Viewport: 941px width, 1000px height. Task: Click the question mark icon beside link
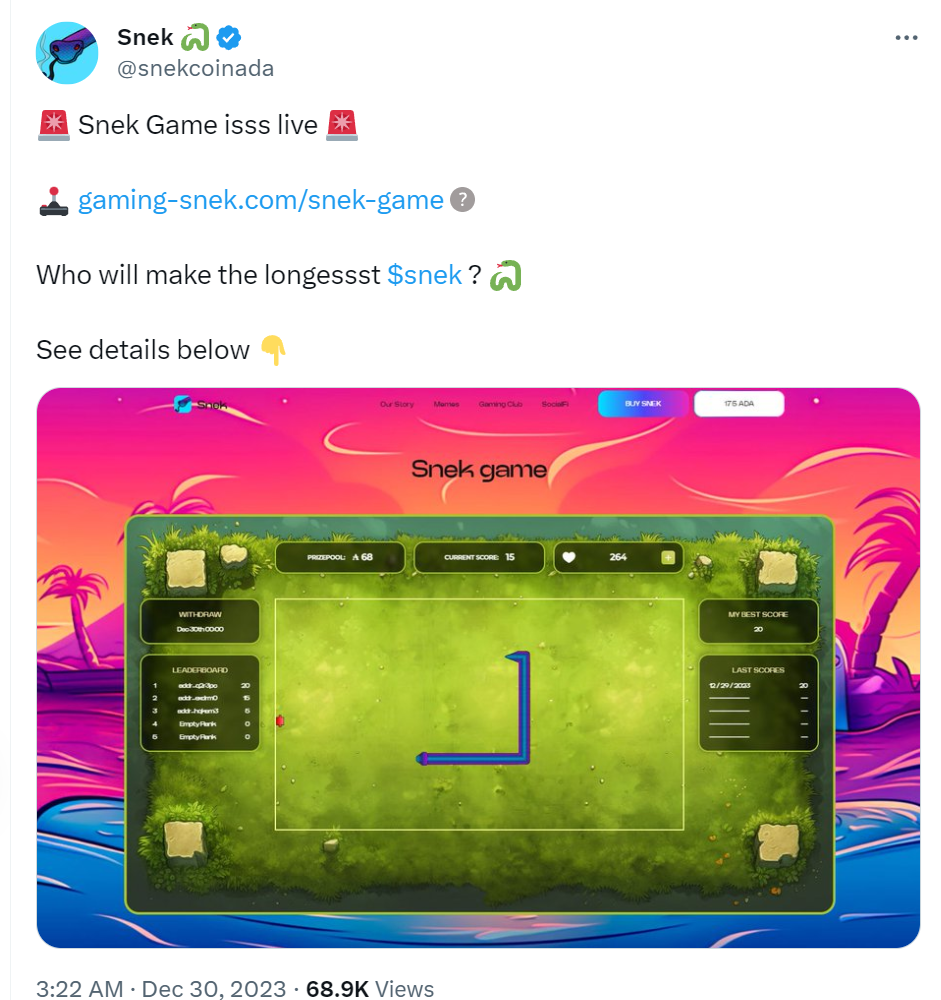[x=463, y=200]
